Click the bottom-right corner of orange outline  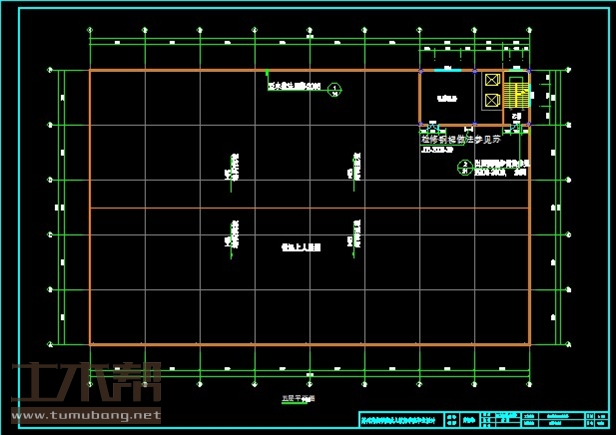tap(529, 345)
